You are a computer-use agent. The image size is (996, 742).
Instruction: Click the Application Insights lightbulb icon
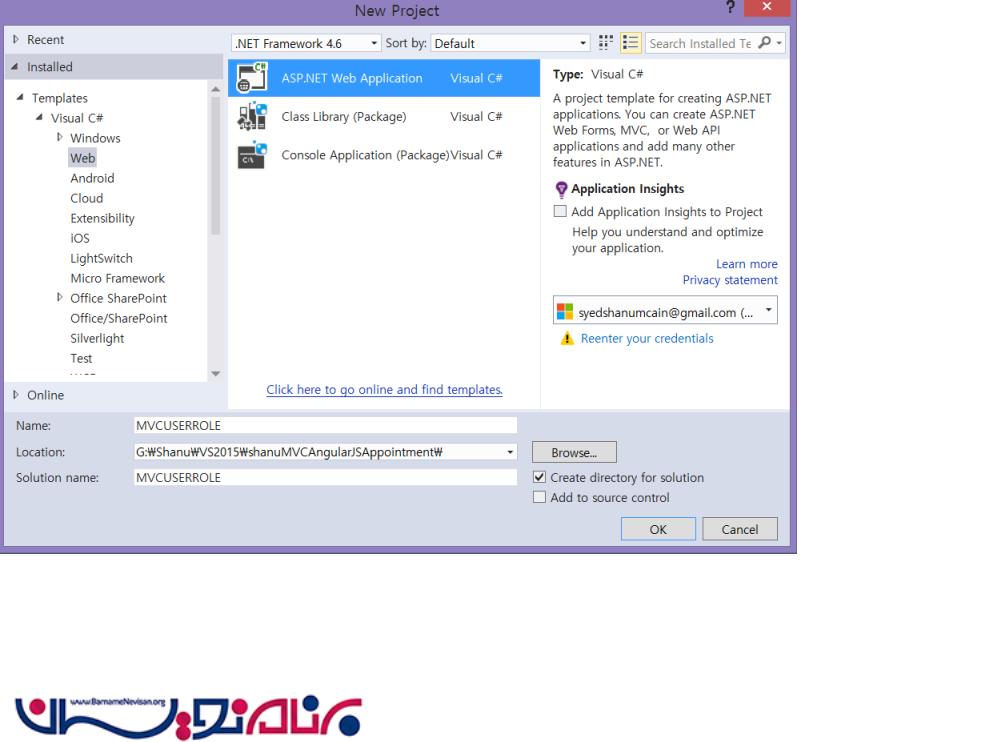coord(561,189)
